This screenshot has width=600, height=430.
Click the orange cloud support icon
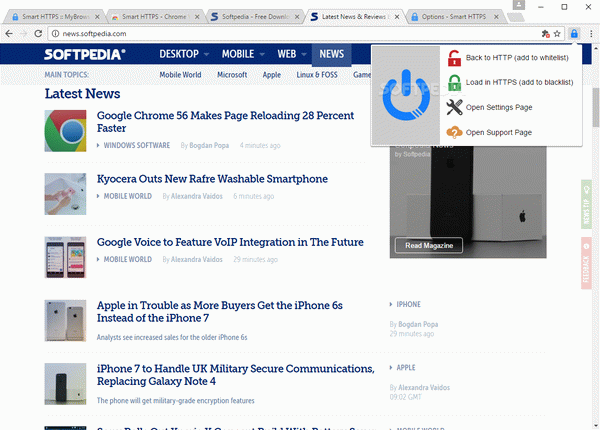coord(454,132)
